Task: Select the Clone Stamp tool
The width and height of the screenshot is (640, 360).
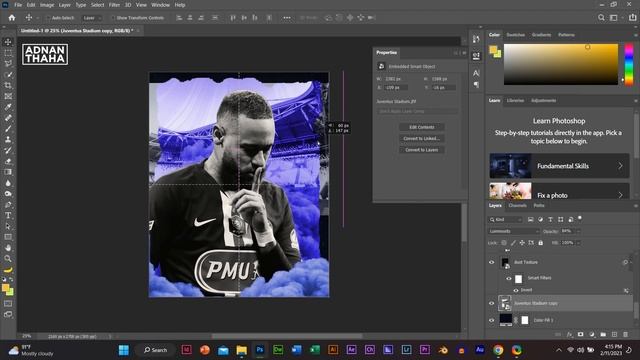Action: pos(8,139)
